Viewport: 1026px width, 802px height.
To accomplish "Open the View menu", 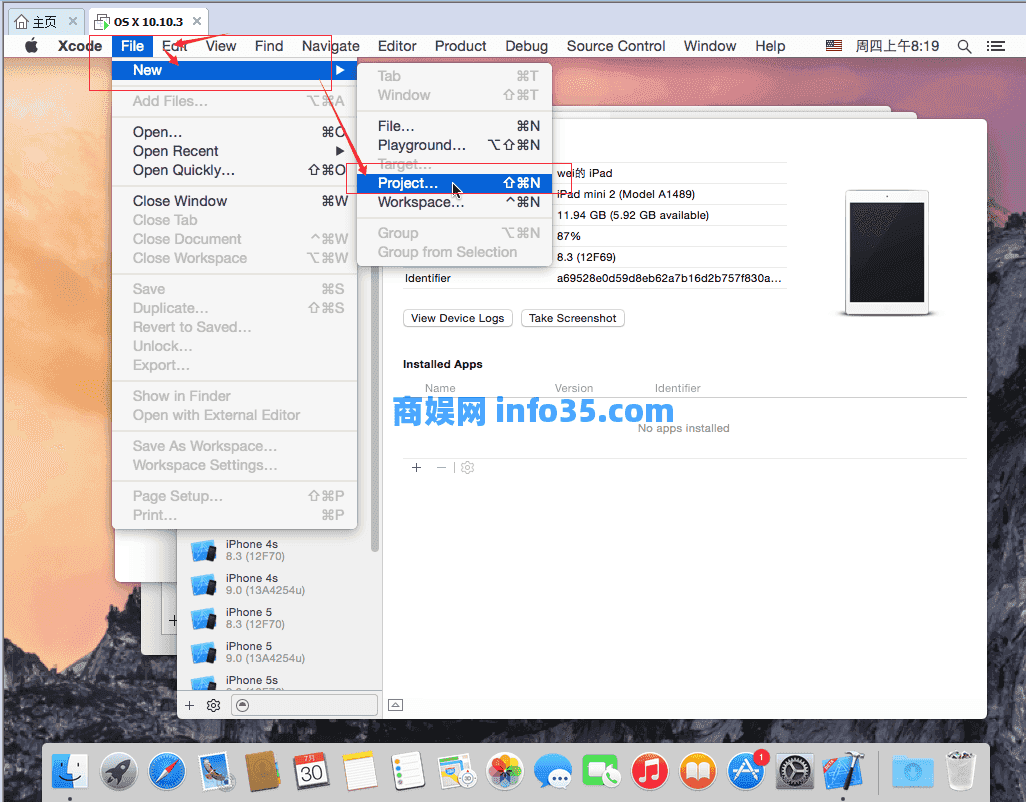I will (x=221, y=46).
